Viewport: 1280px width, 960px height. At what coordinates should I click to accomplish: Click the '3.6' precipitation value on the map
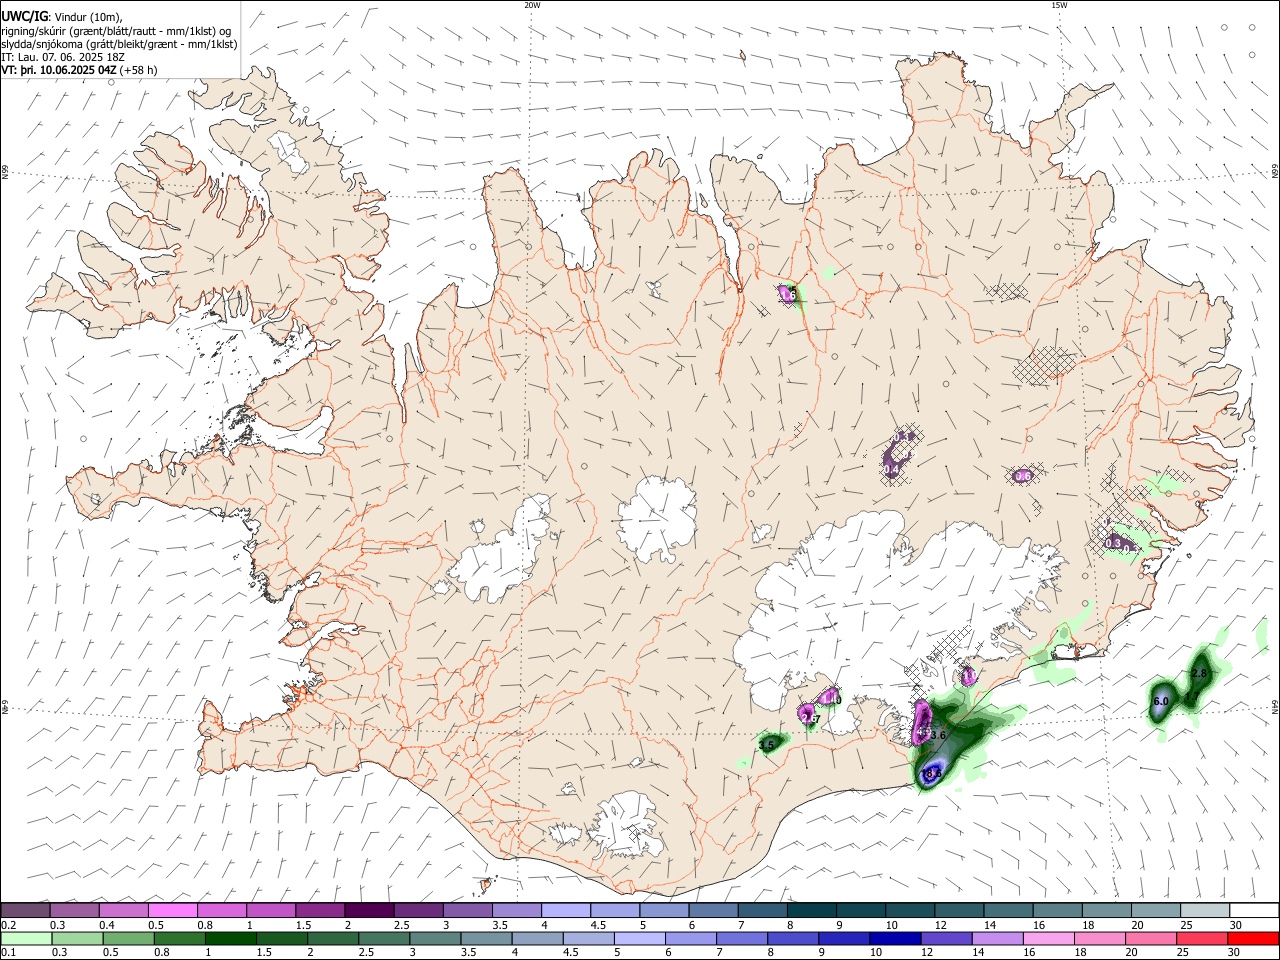939,735
